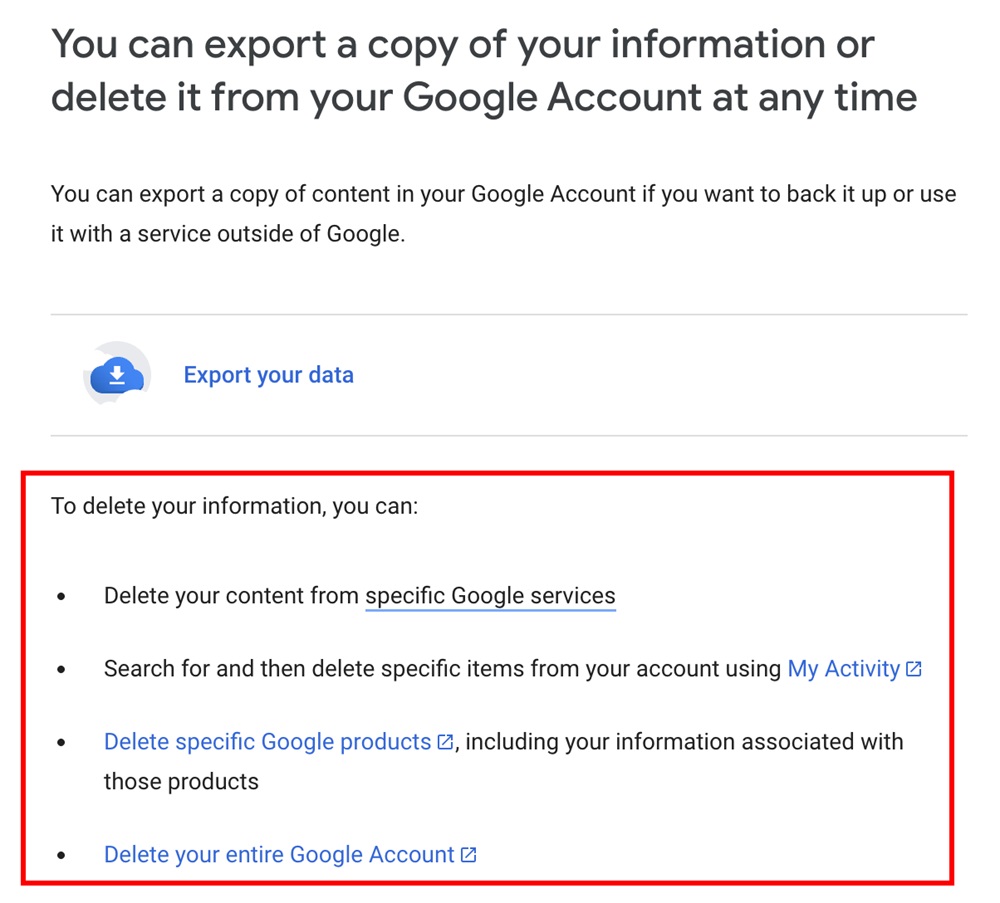Open Delete specific Google products link

coord(268,742)
